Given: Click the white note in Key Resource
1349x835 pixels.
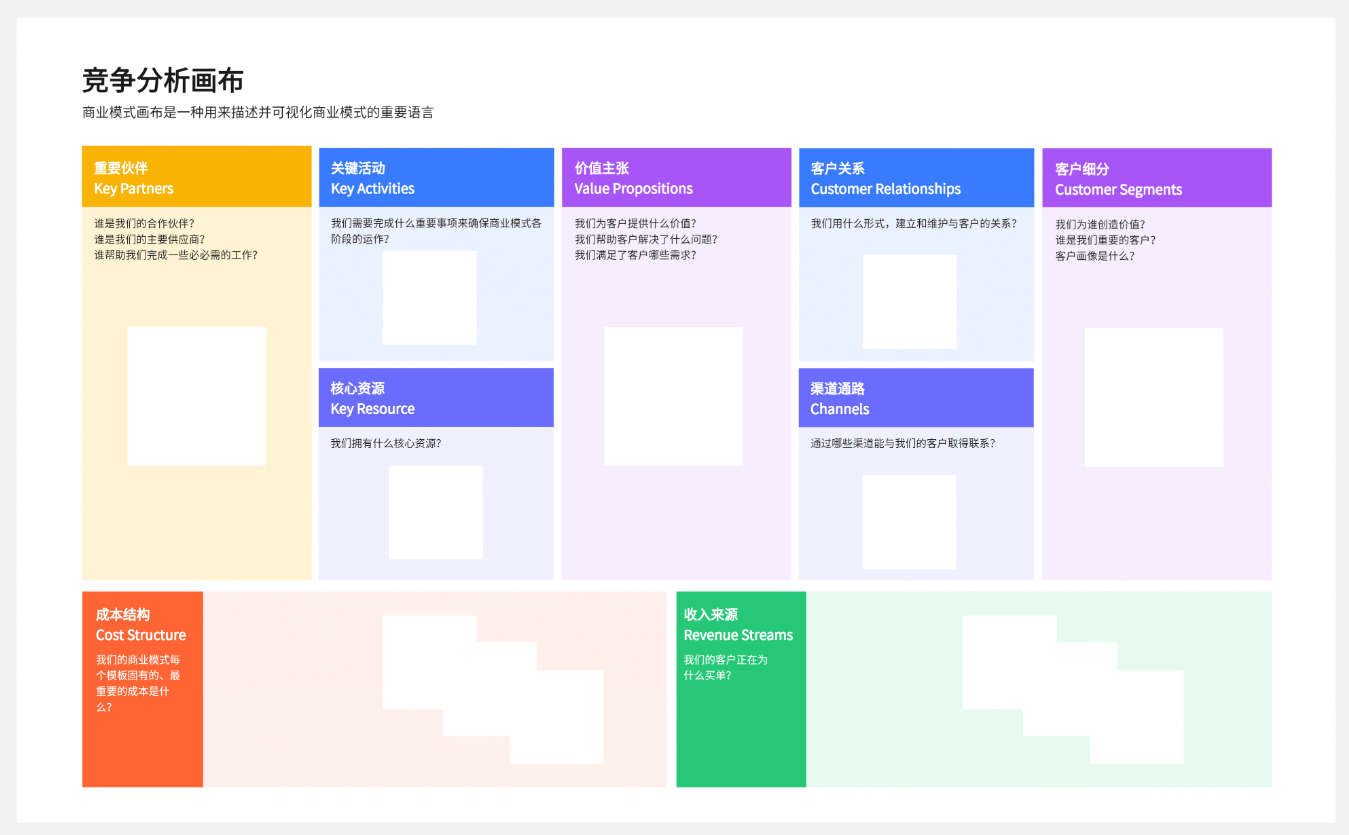Looking at the screenshot, I should point(436,512).
